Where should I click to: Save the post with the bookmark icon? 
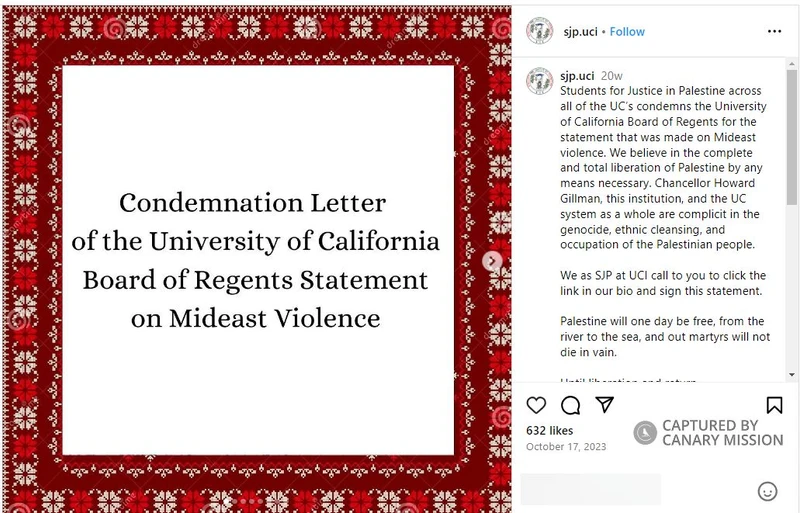pos(775,405)
